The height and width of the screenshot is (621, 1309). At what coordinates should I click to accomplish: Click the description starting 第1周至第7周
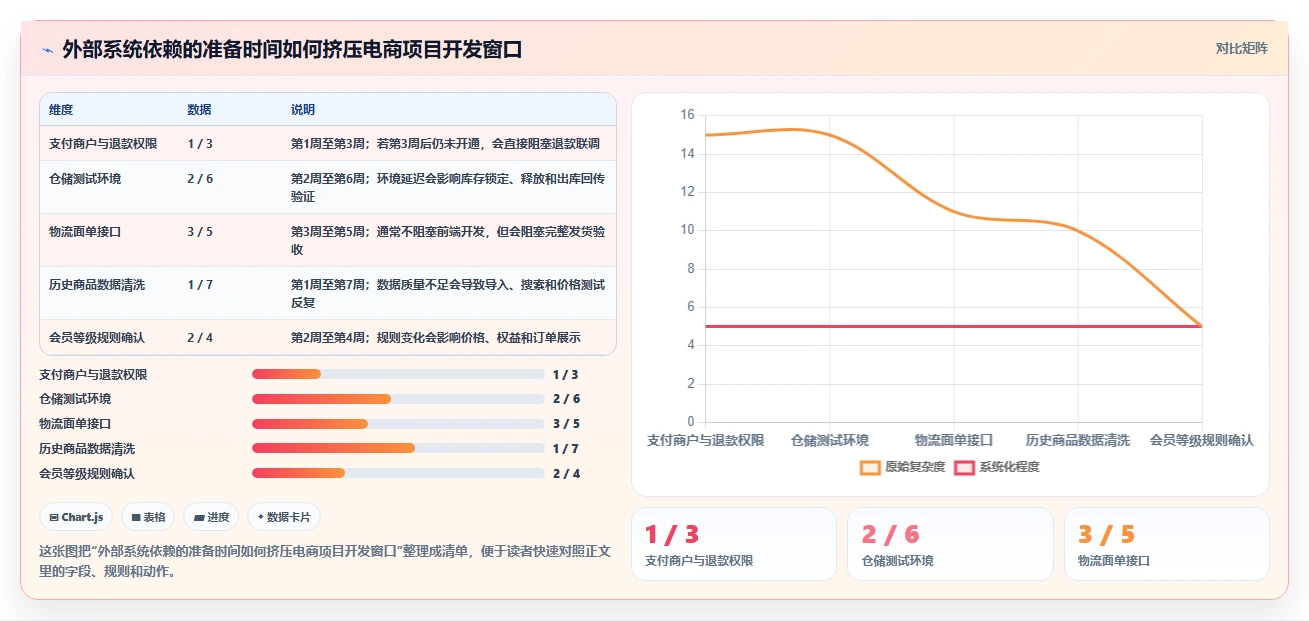448,293
